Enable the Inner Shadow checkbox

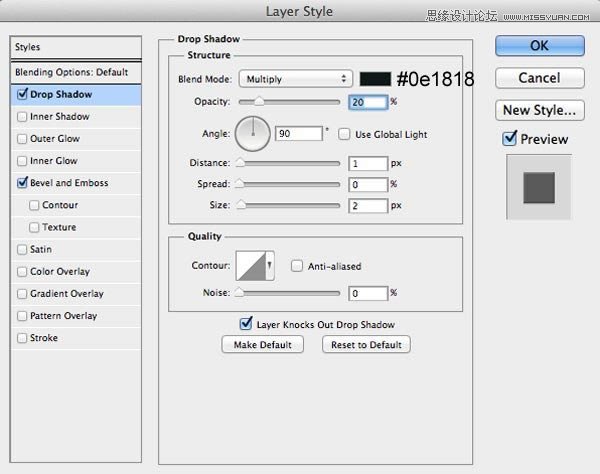pos(22,116)
